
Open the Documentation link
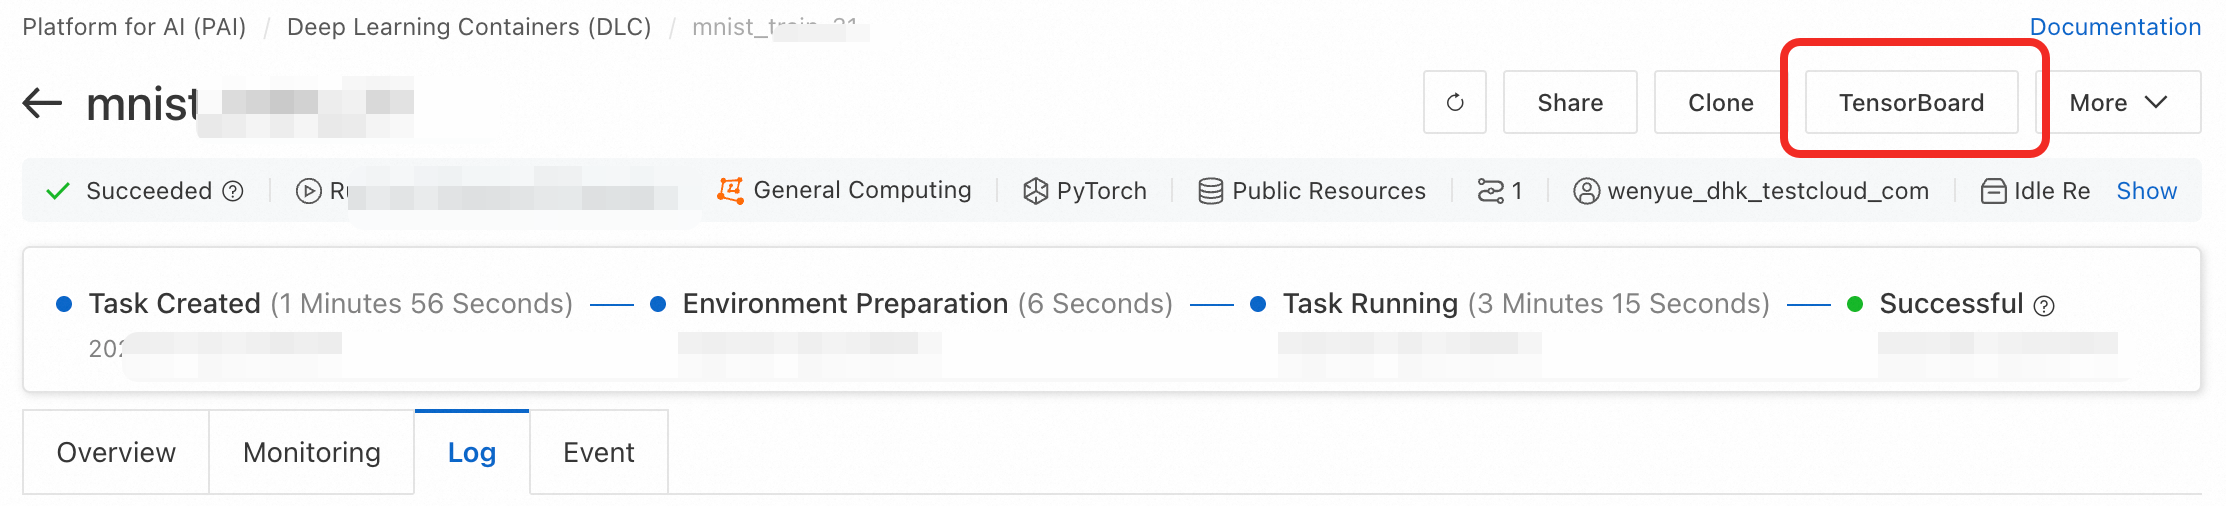coord(2115,27)
